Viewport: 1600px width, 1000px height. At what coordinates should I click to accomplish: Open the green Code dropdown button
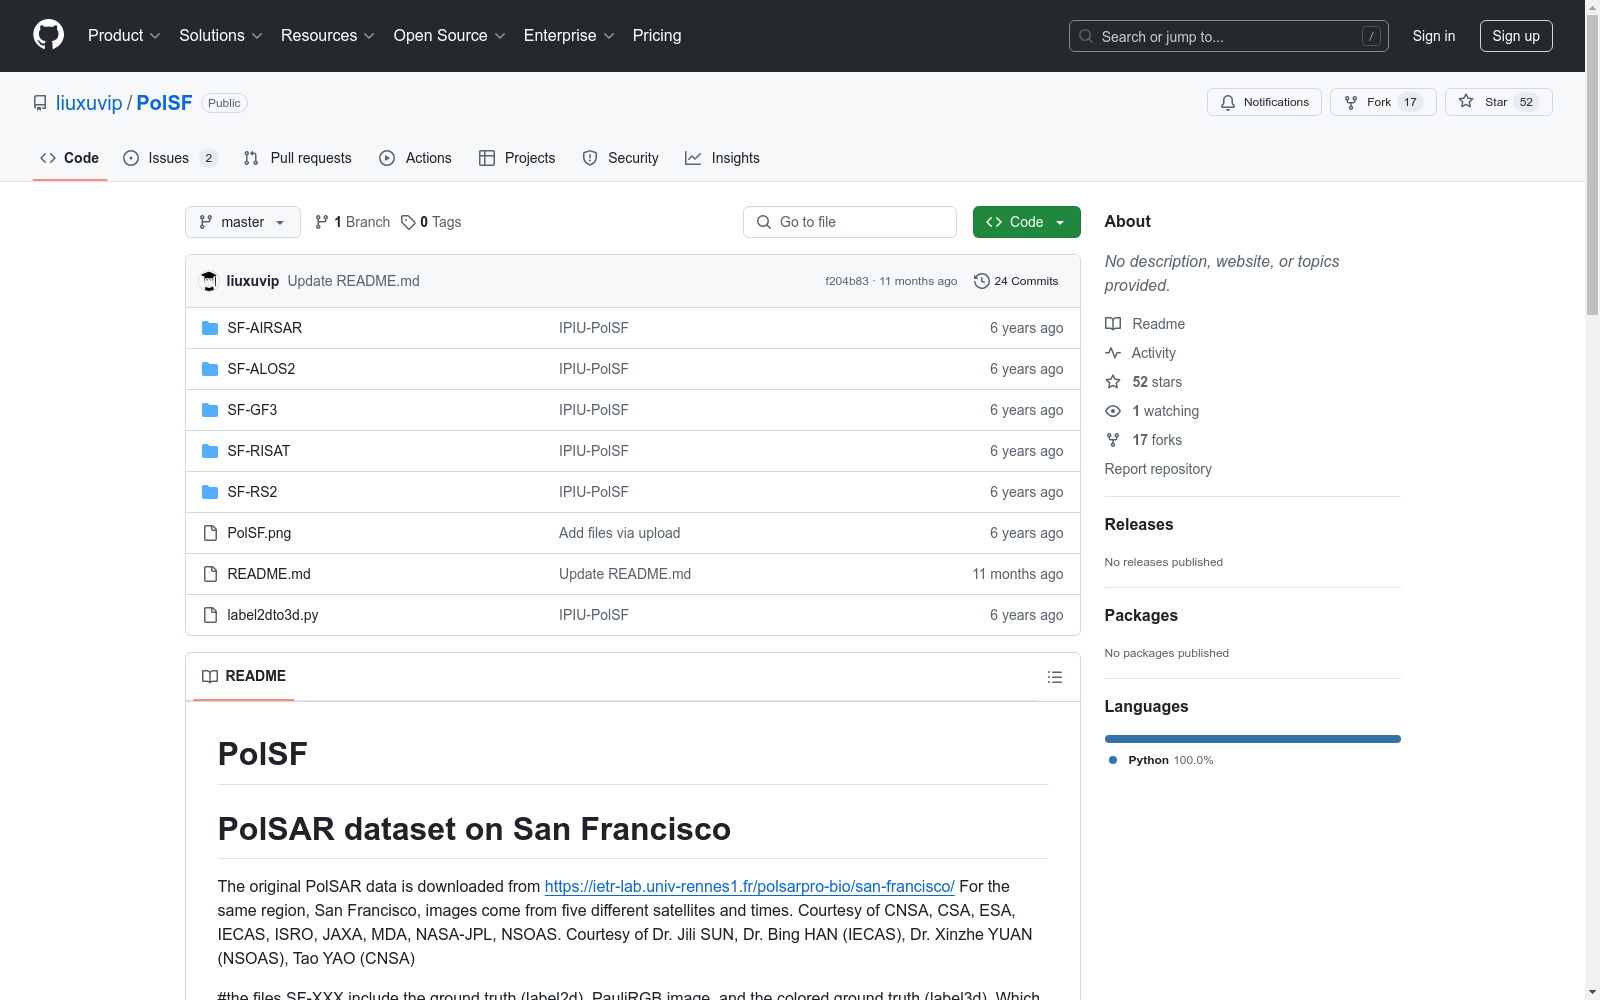pos(1026,222)
